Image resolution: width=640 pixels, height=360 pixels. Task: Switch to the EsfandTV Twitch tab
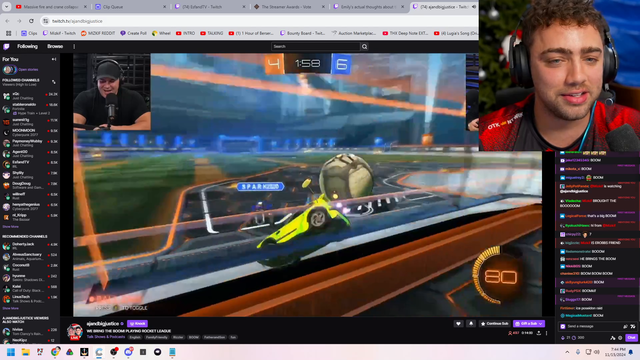209,7
